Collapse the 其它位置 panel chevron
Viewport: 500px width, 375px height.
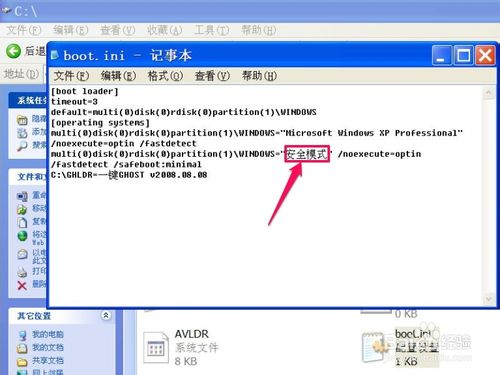(x=106, y=315)
